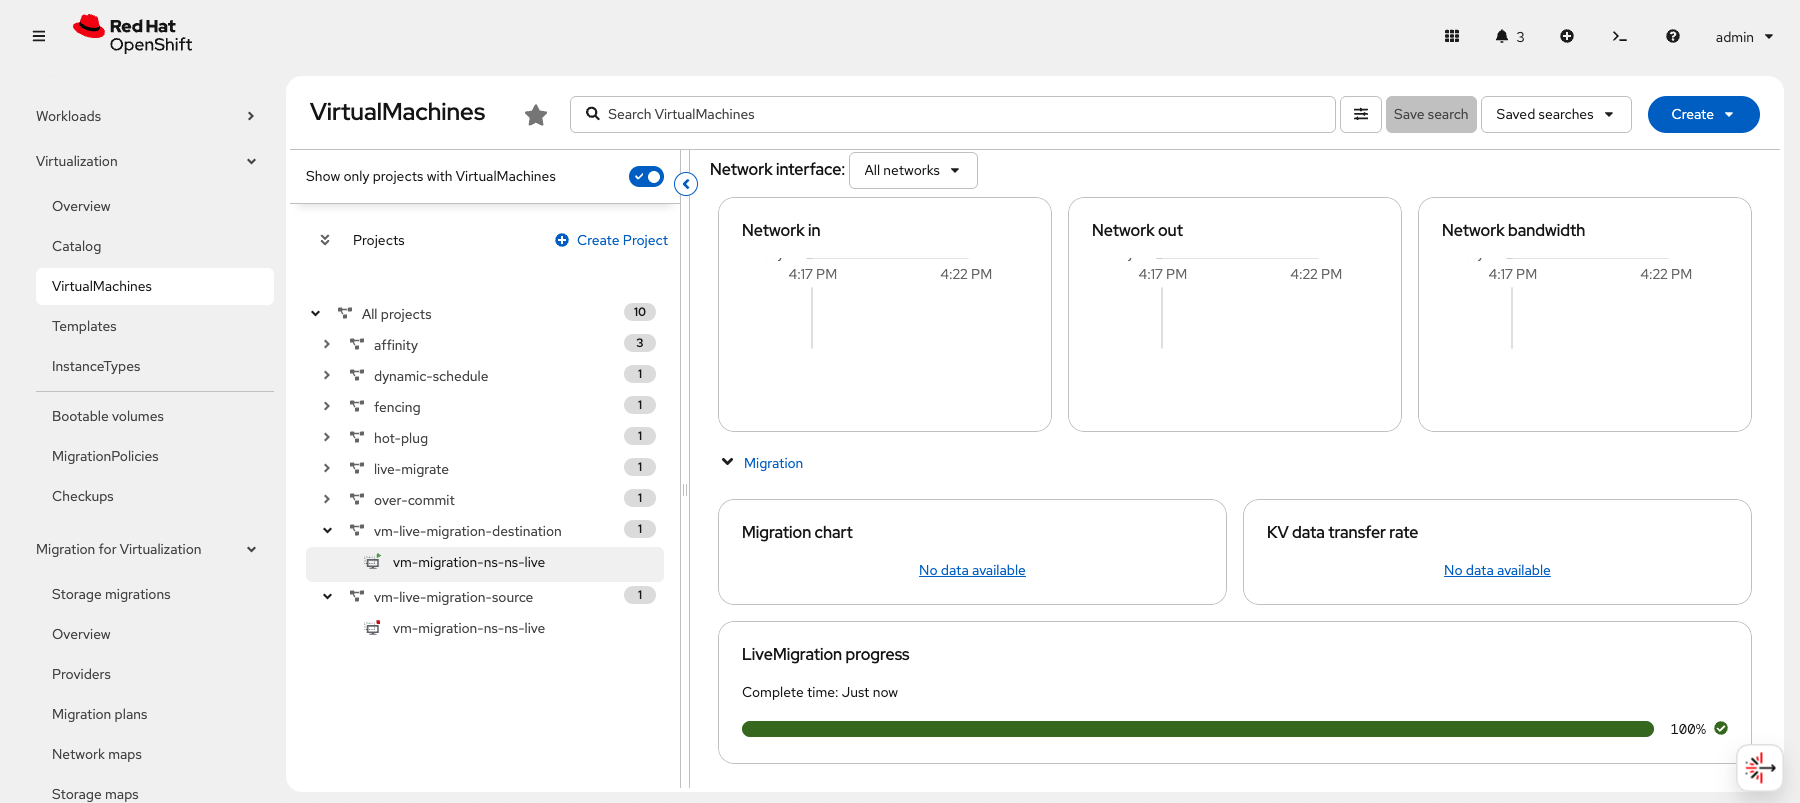Toggle show only projects with VirtualMachines

[646, 176]
